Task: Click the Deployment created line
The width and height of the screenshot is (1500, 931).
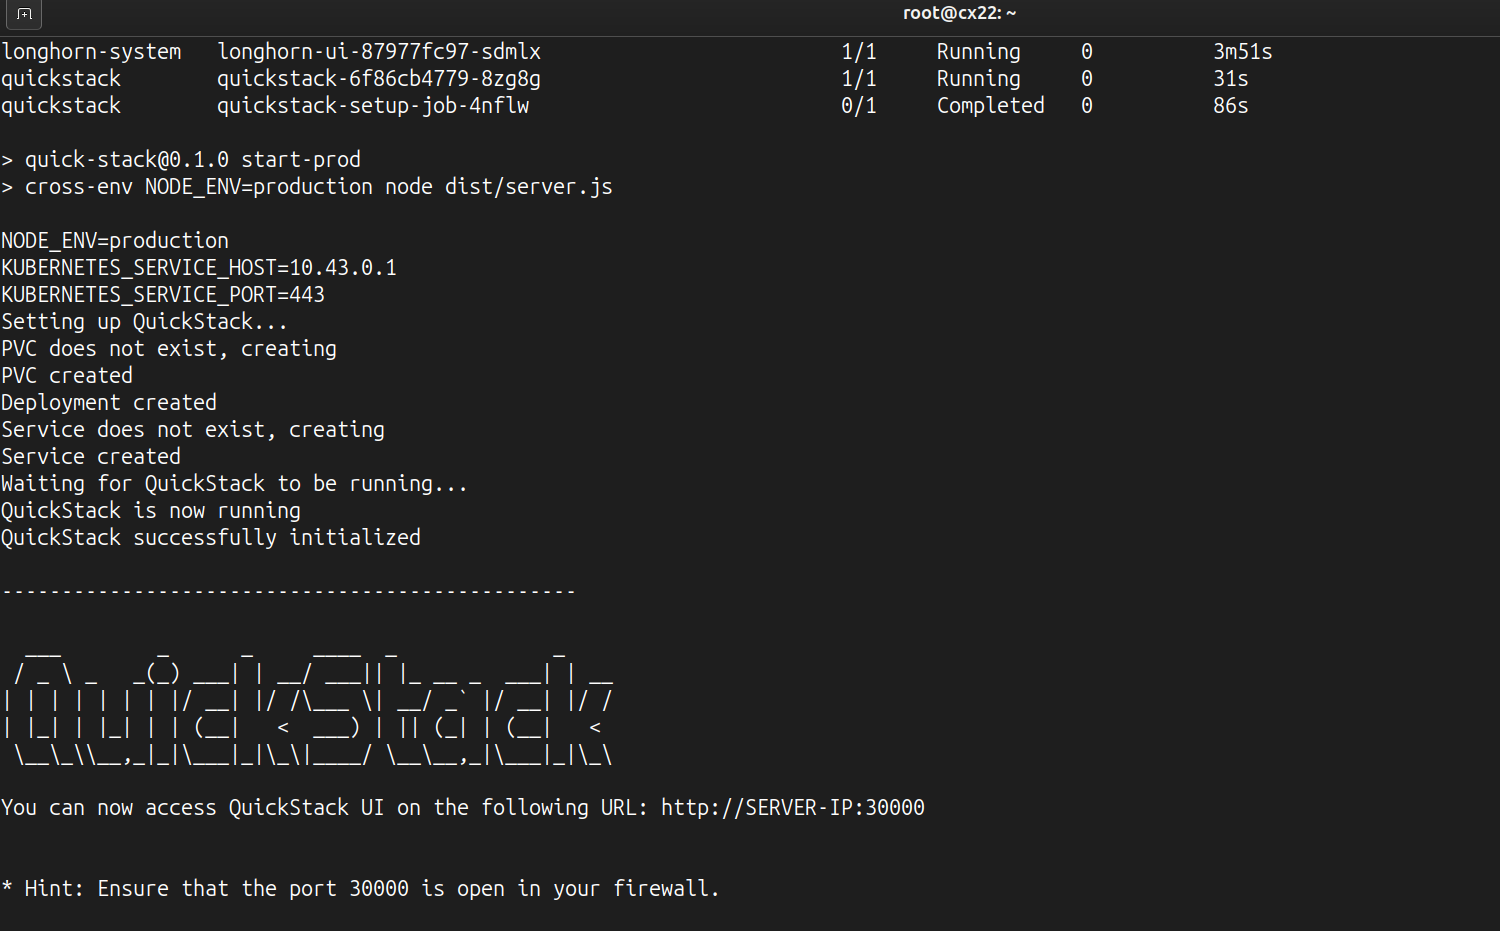Action: pos(109,403)
